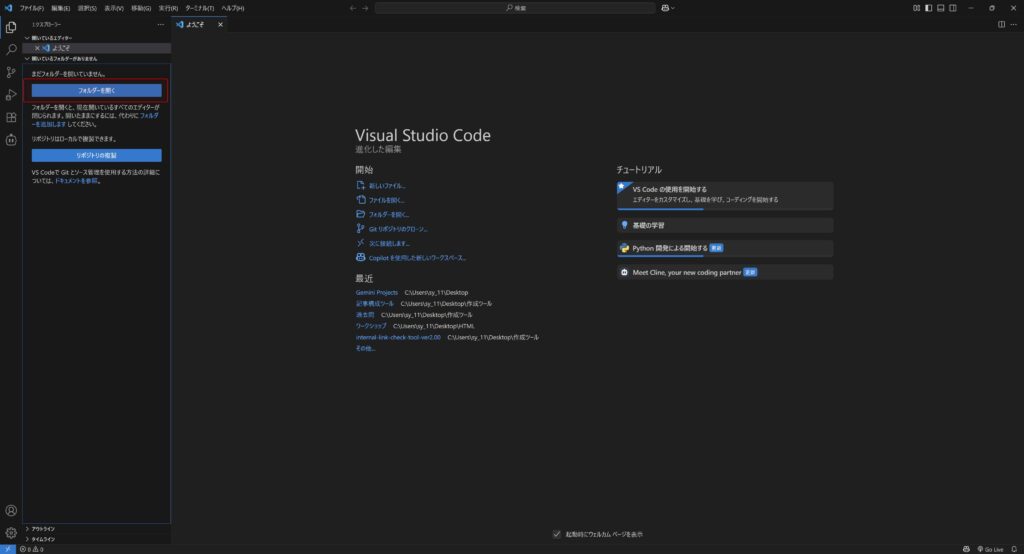Toggle the primary side bar visibility

click(x=928, y=8)
